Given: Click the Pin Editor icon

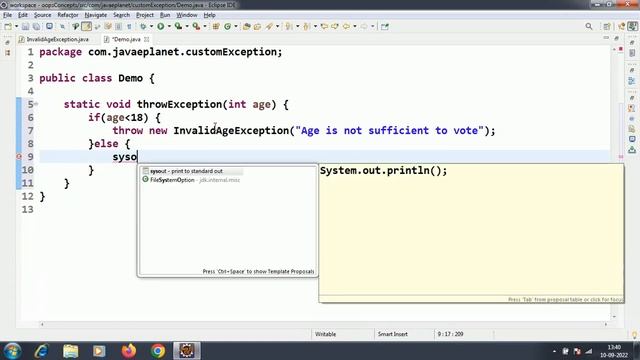Looking at the screenshot, I should tap(384, 27).
